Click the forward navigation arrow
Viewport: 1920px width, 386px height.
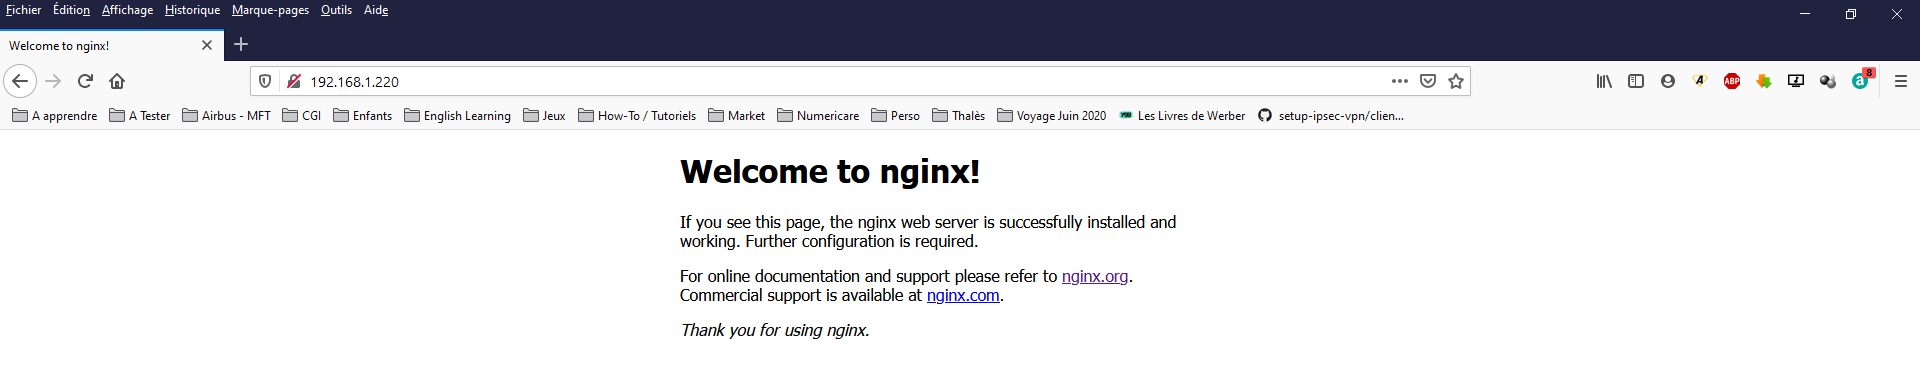[54, 81]
